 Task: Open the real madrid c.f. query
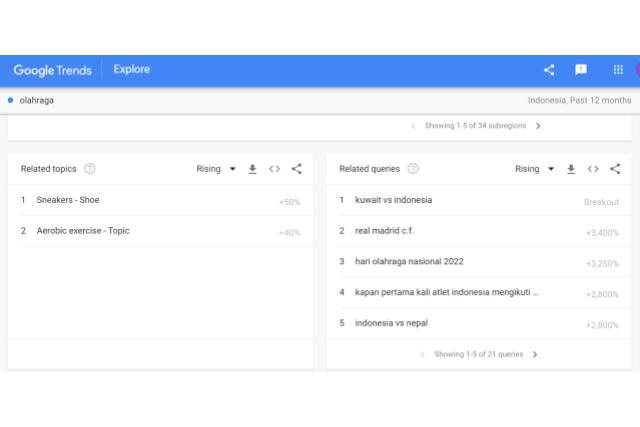[479, 231]
